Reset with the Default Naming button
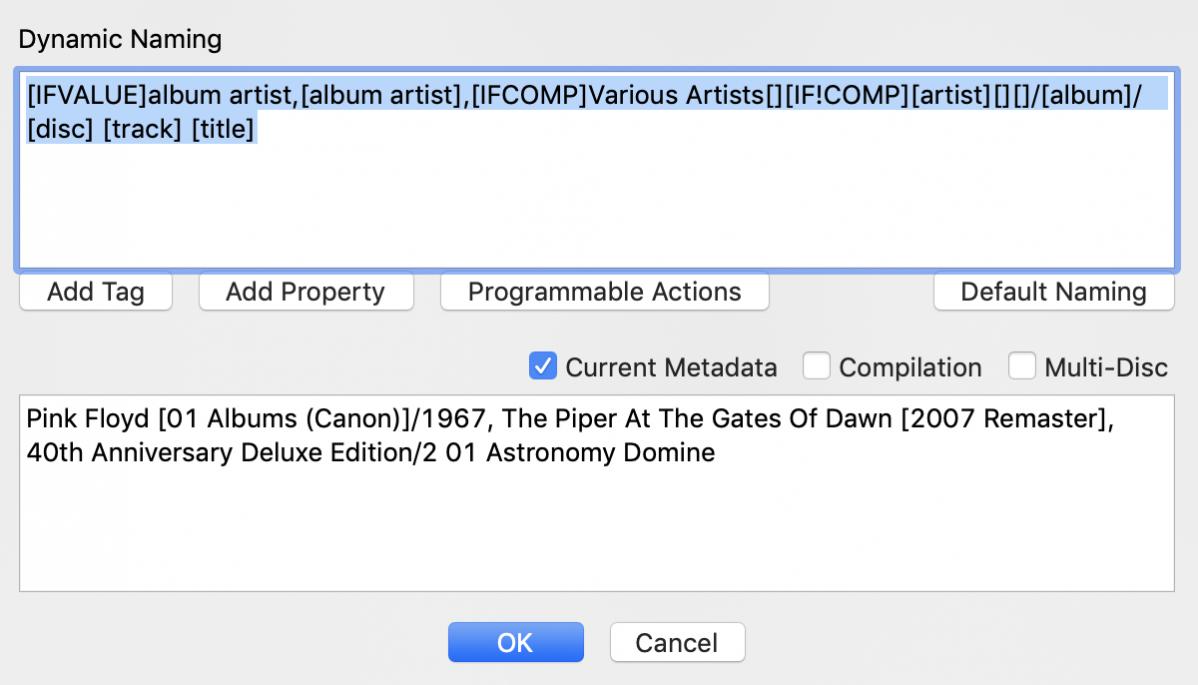The image size is (1198, 685). pyautogui.click(x=1053, y=292)
